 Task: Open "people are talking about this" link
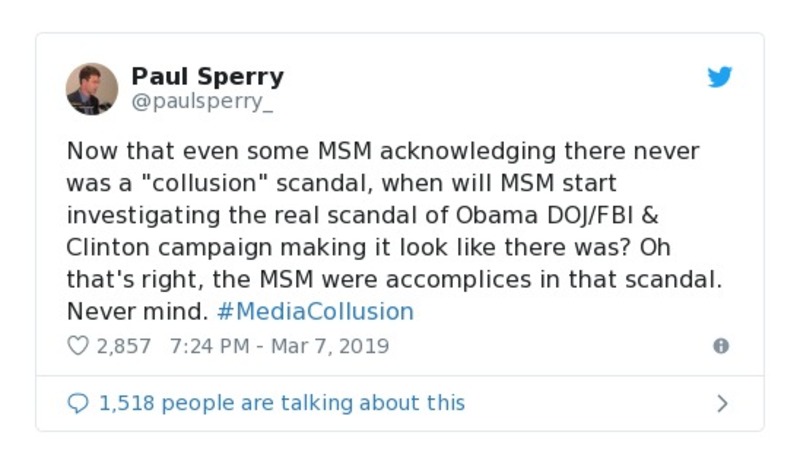pos(313,403)
